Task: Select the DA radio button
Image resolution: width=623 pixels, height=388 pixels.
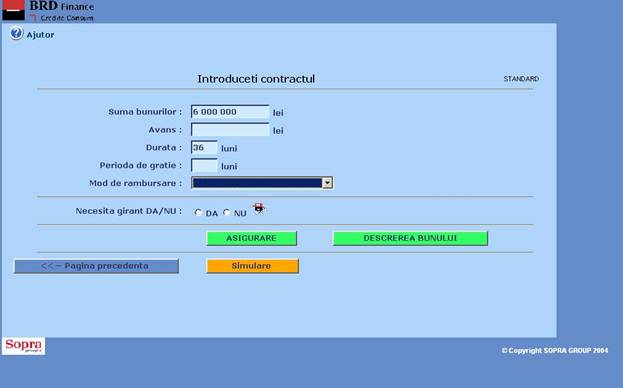Action: pyautogui.click(x=198, y=212)
